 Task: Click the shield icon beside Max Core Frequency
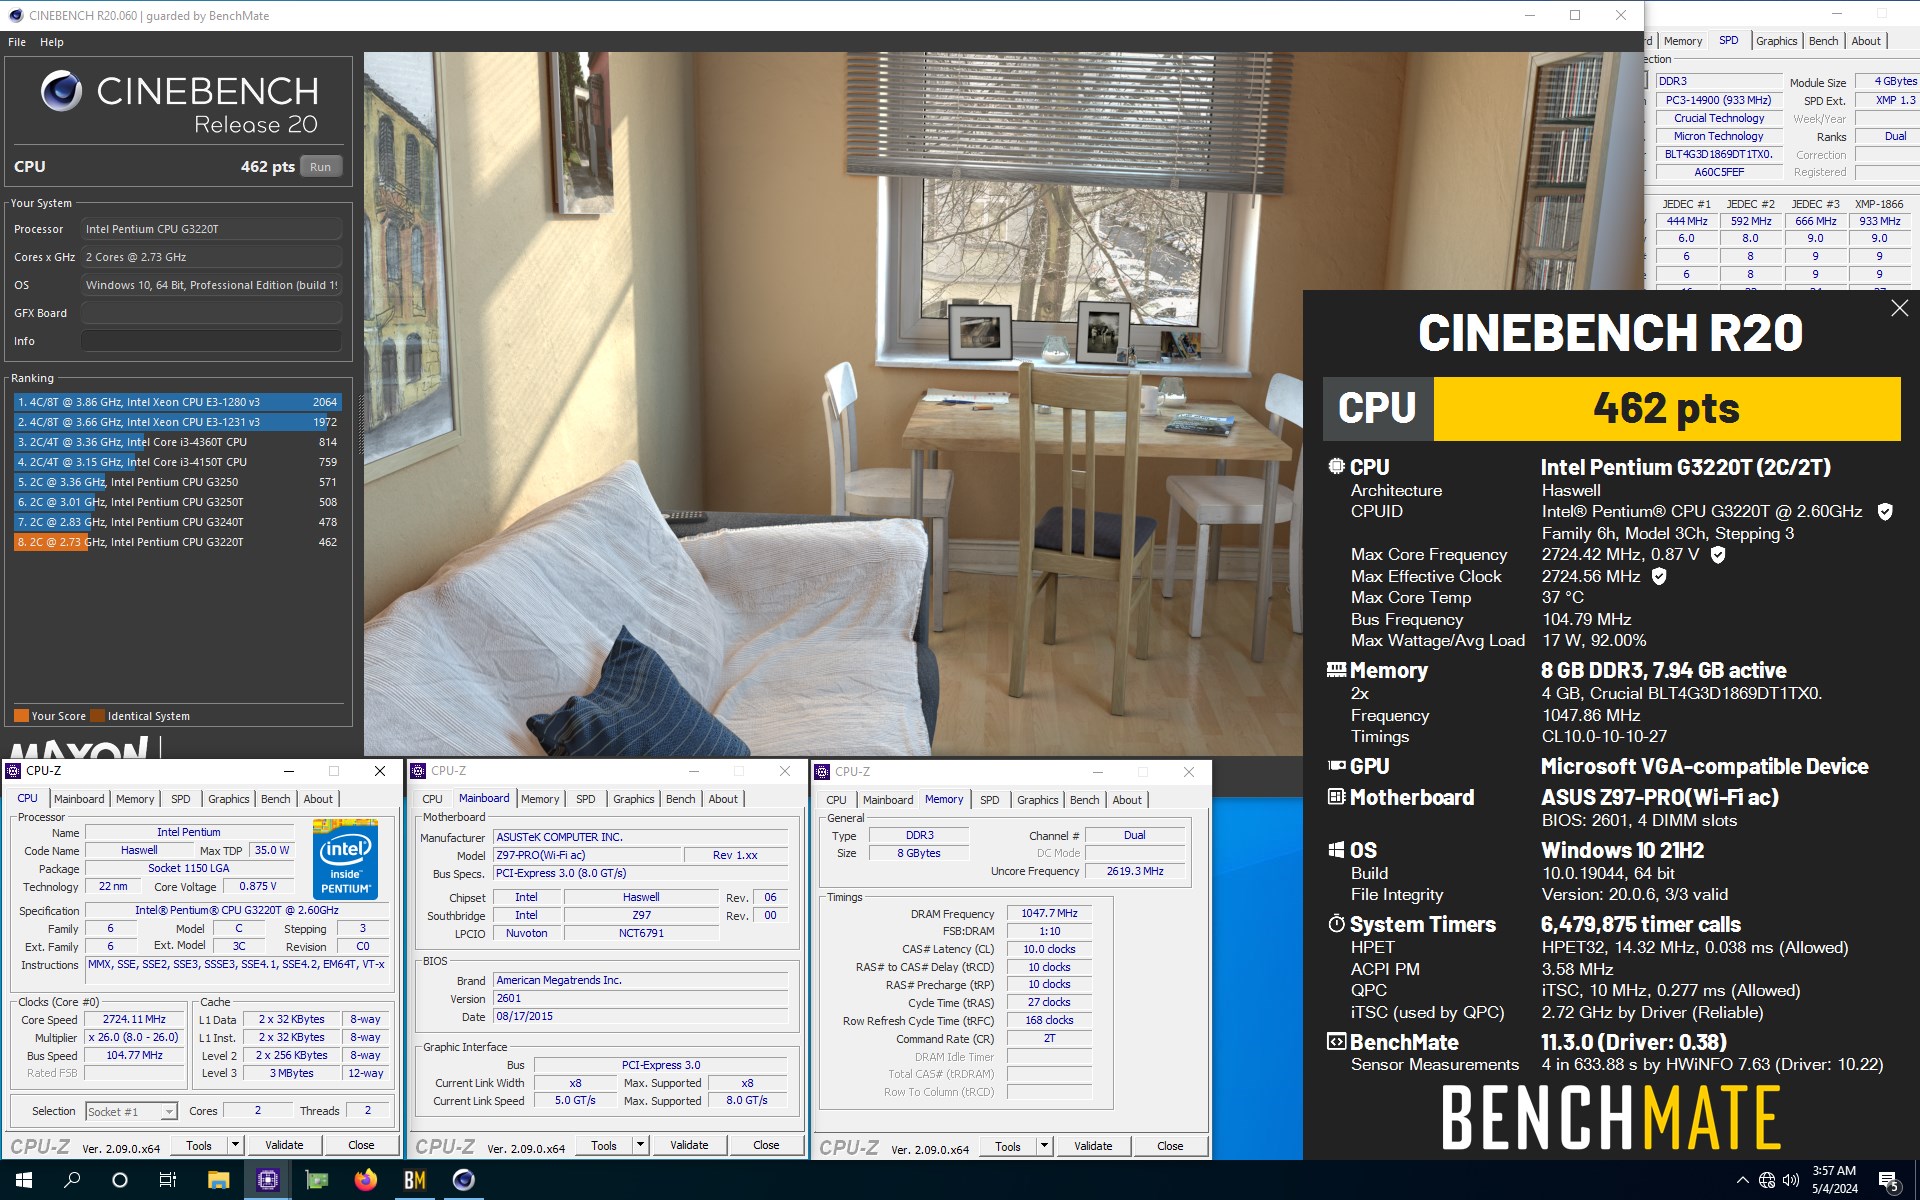click(1718, 554)
